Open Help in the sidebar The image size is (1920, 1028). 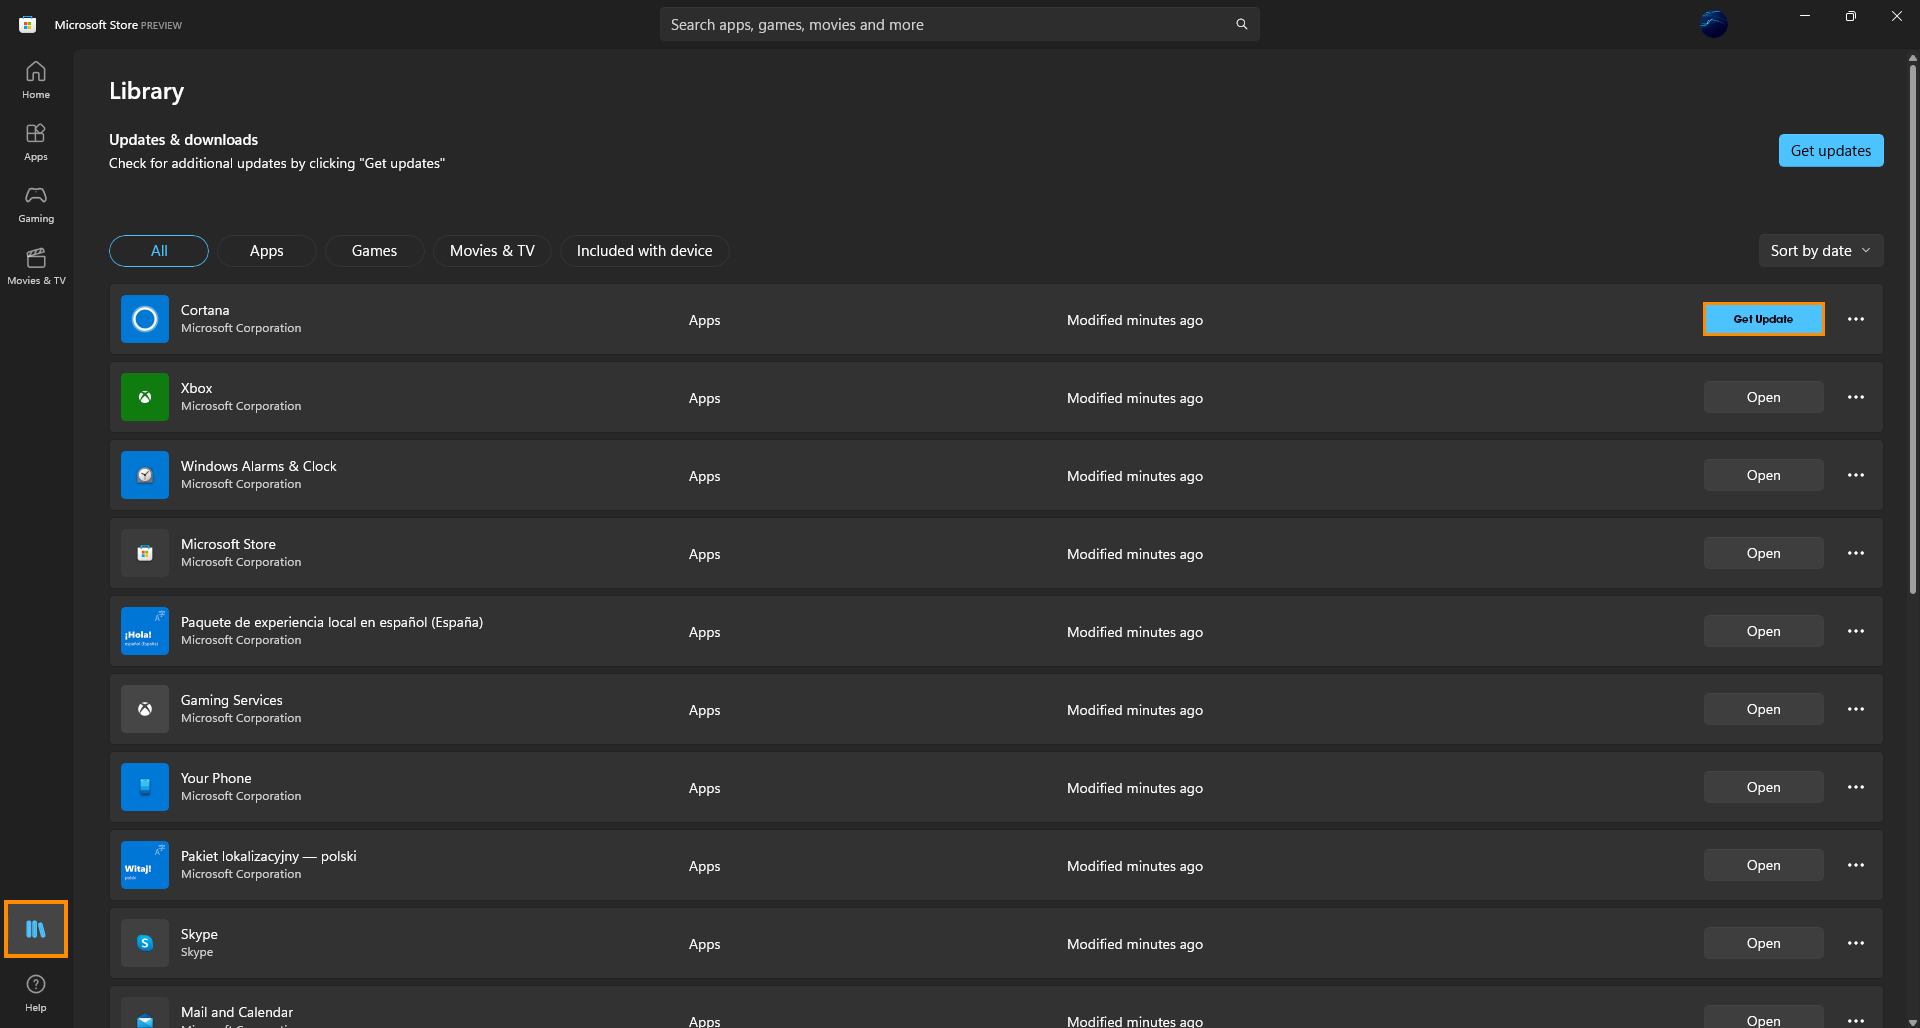pyautogui.click(x=36, y=993)
